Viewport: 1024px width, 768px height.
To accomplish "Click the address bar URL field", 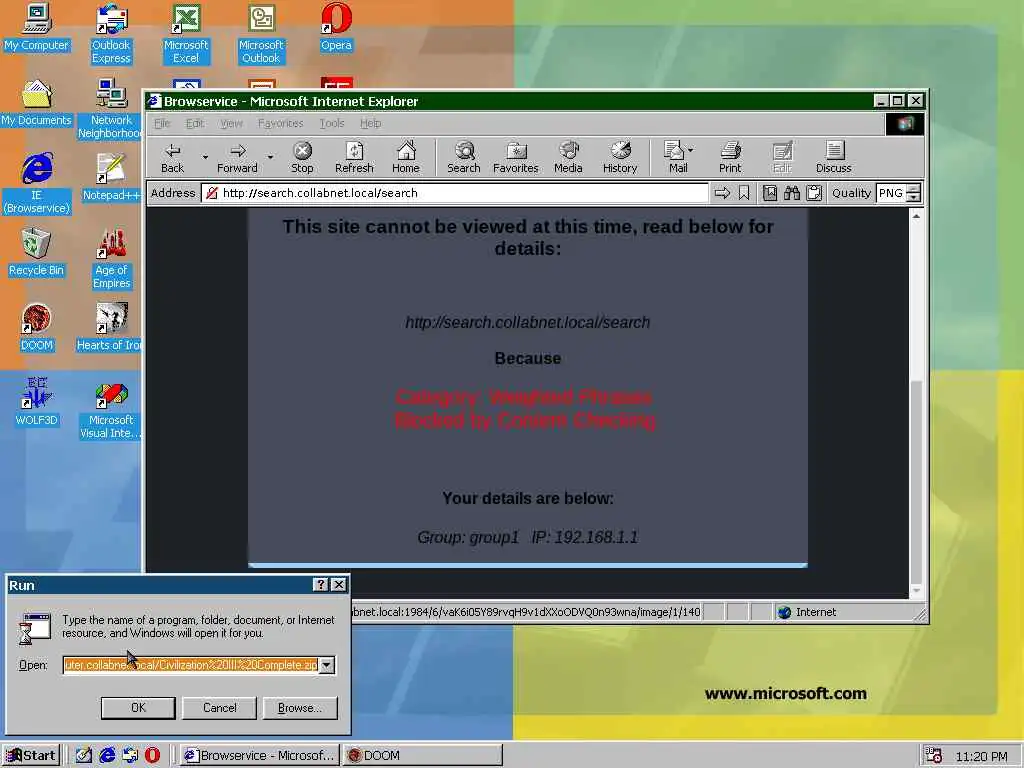I will (x=455, y=193).
